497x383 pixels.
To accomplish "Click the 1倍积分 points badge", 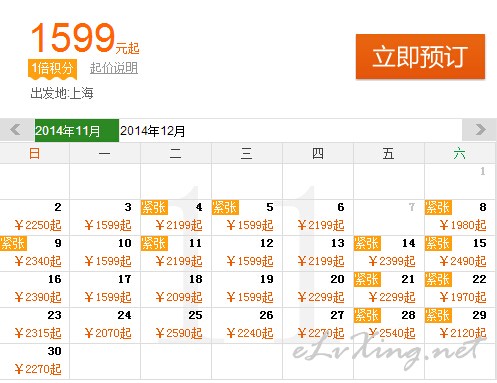I will click(52, 69).
